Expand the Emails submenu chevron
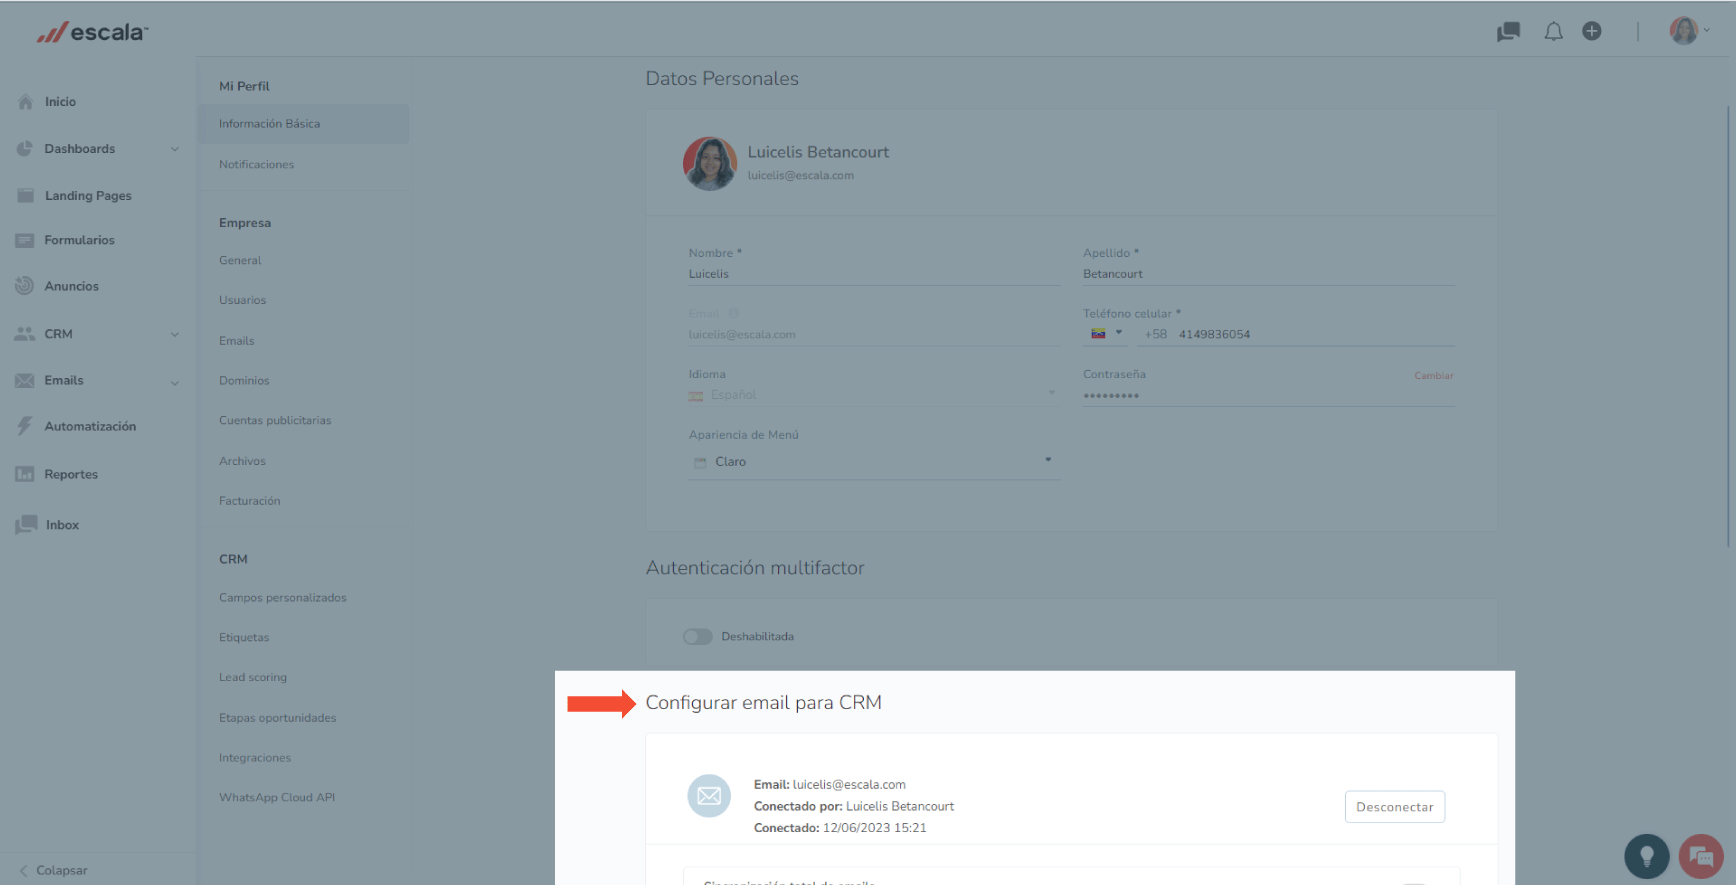The width and height of the screenshot is (1736, 885). (x=175, y=383)
